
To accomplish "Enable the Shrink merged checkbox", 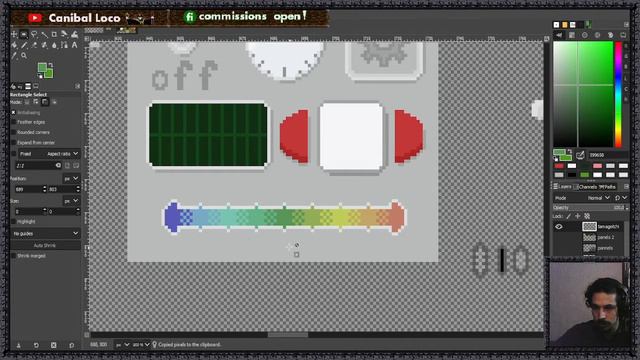I will pos(13,256).
